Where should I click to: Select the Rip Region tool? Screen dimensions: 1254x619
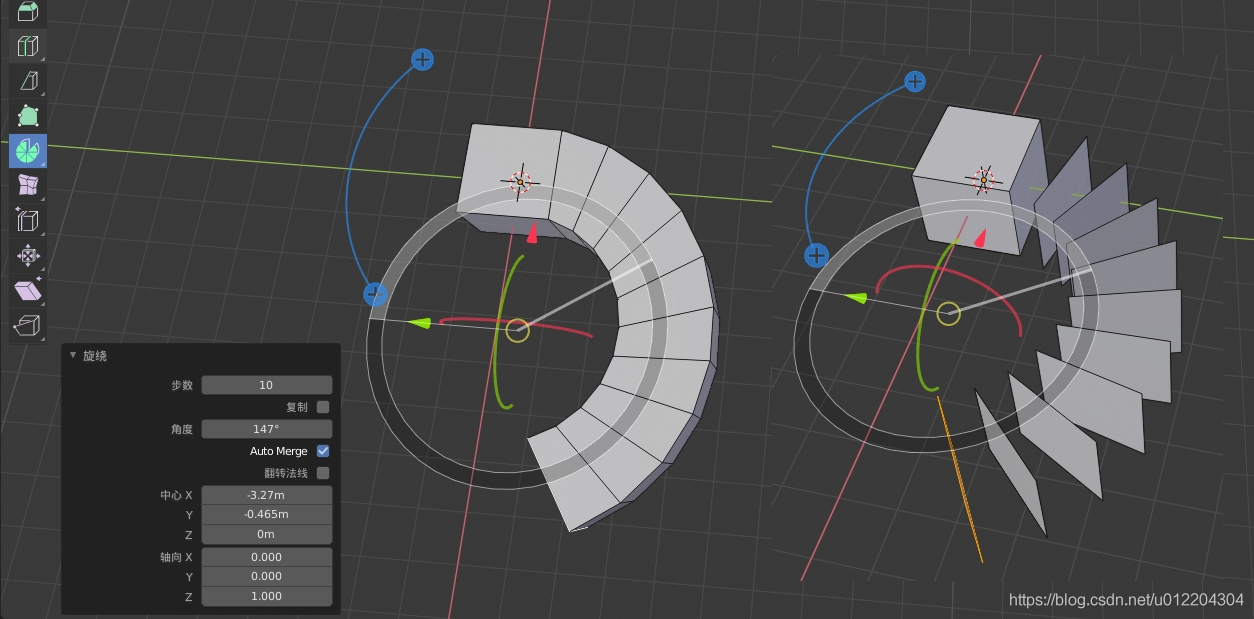28,325
